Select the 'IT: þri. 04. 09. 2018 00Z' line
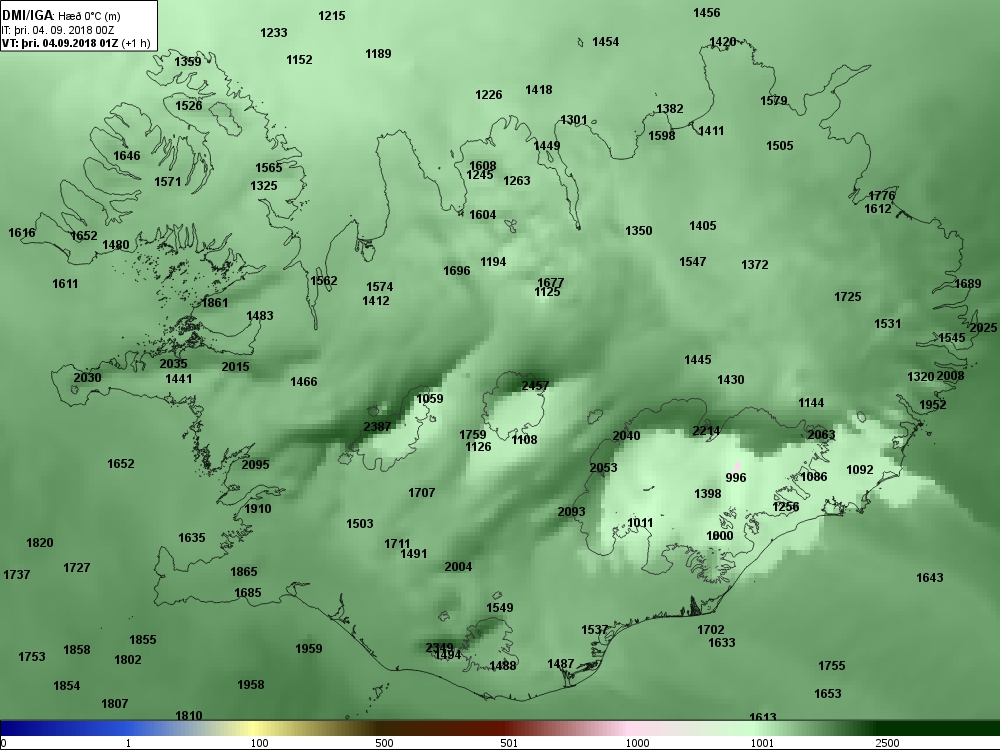 pos(58,30)
